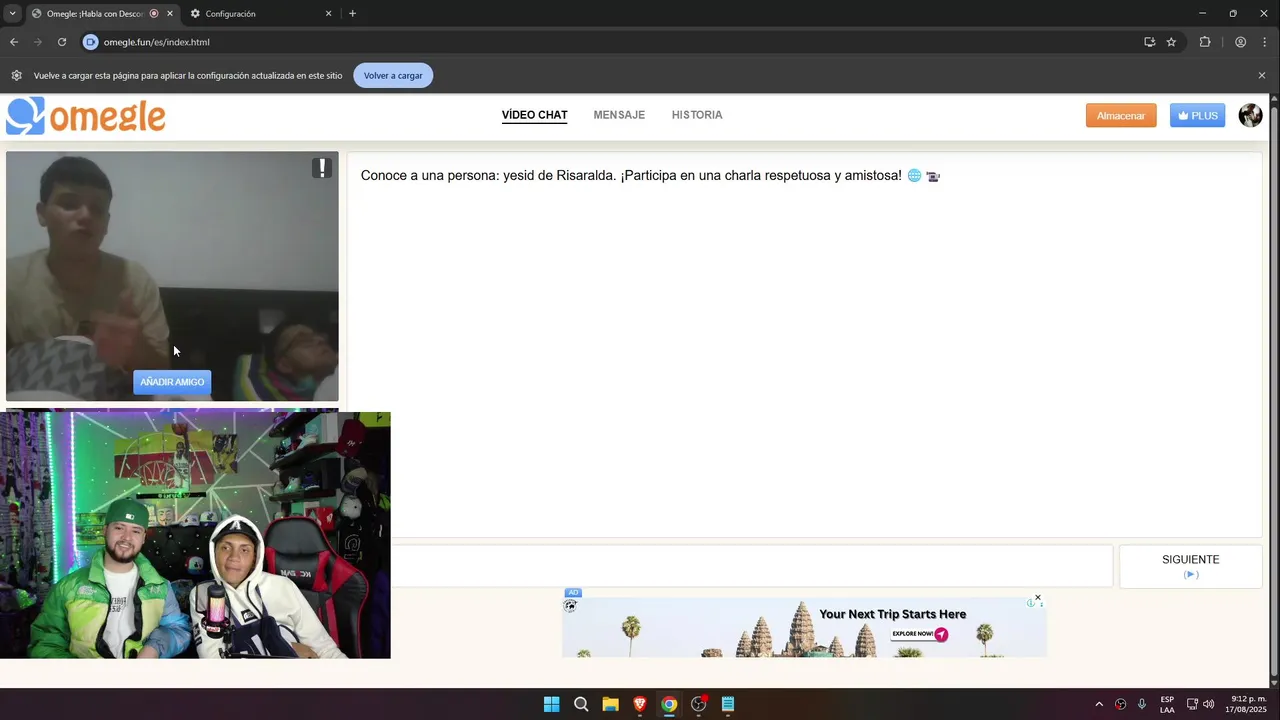1280x720 pixels.
Task: Open the Notepad taskbar app
Action: 728,704
